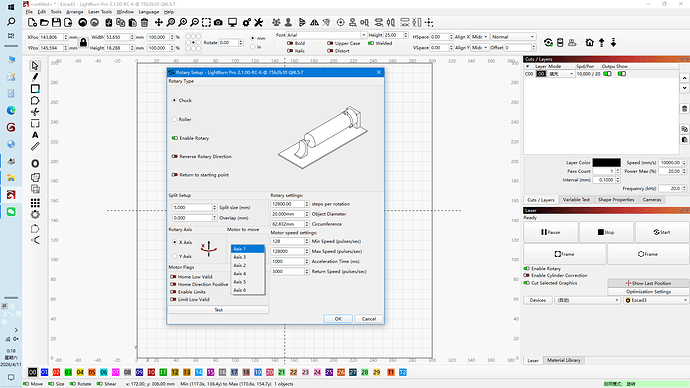Toggle Enable Limits motor flag

click(x=173, y=292)
